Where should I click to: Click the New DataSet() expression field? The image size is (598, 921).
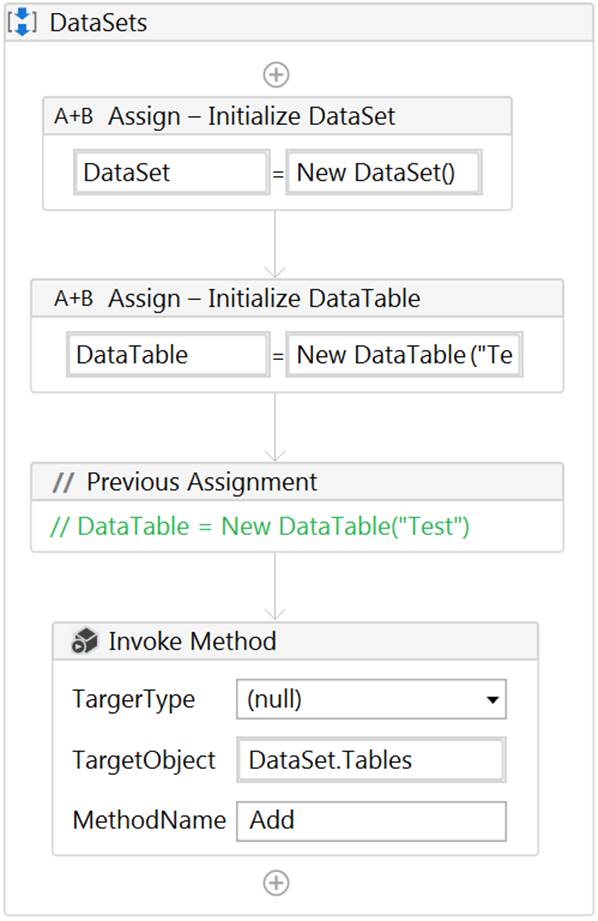pos(384,172)
